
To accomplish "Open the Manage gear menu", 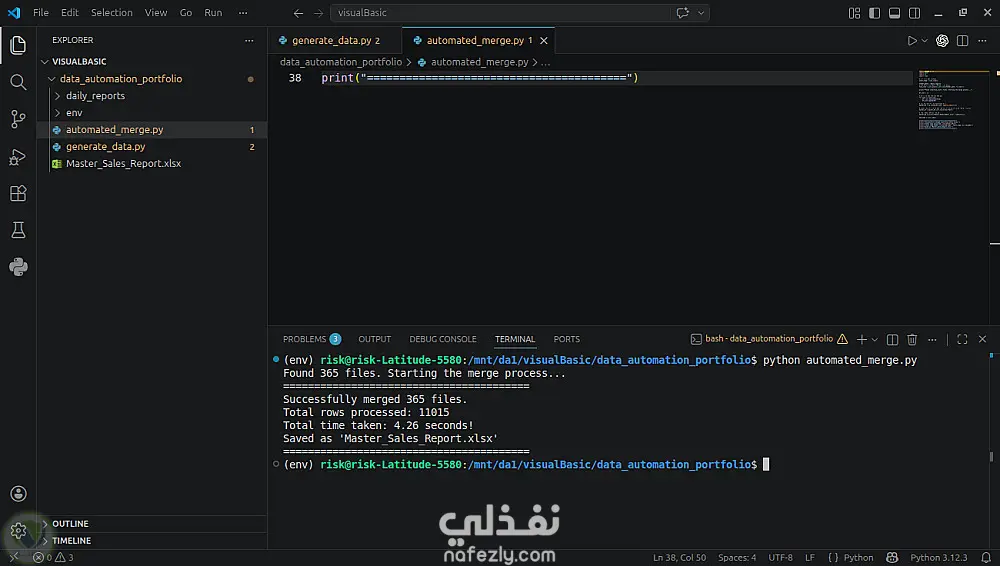I will (x=18, y=530).
